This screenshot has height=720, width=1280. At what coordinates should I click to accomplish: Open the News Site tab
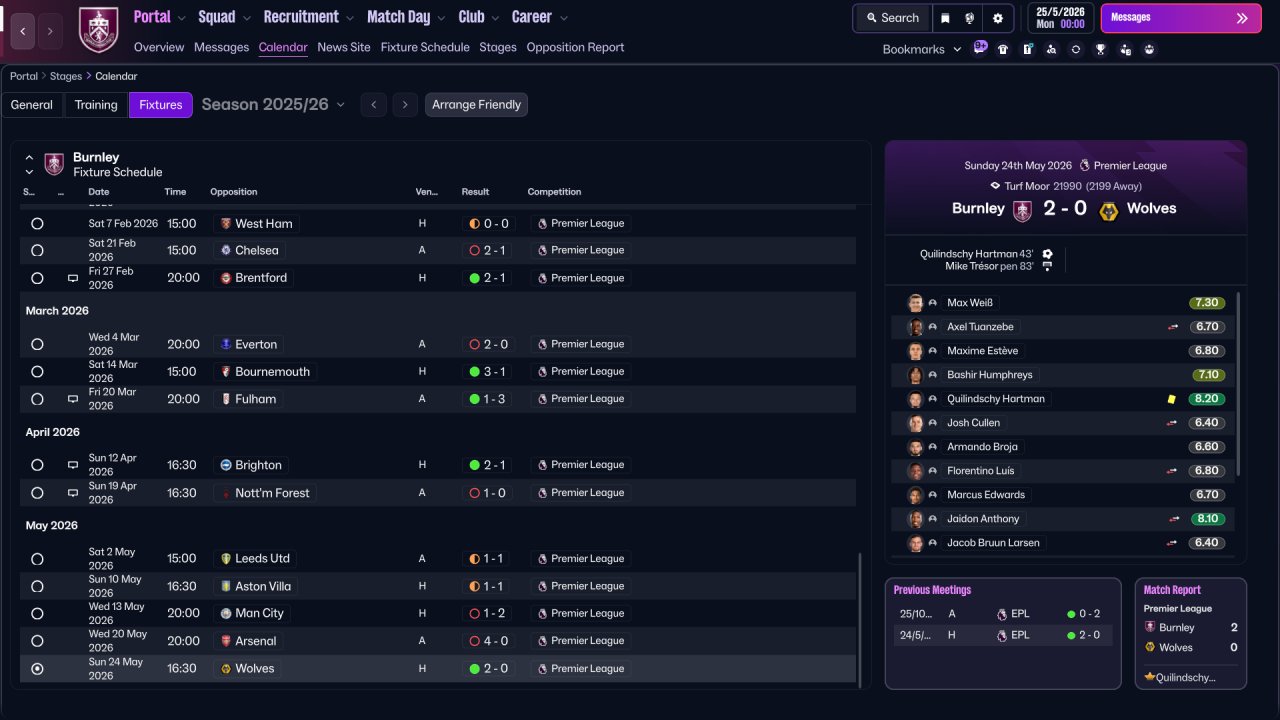[344, 47]
